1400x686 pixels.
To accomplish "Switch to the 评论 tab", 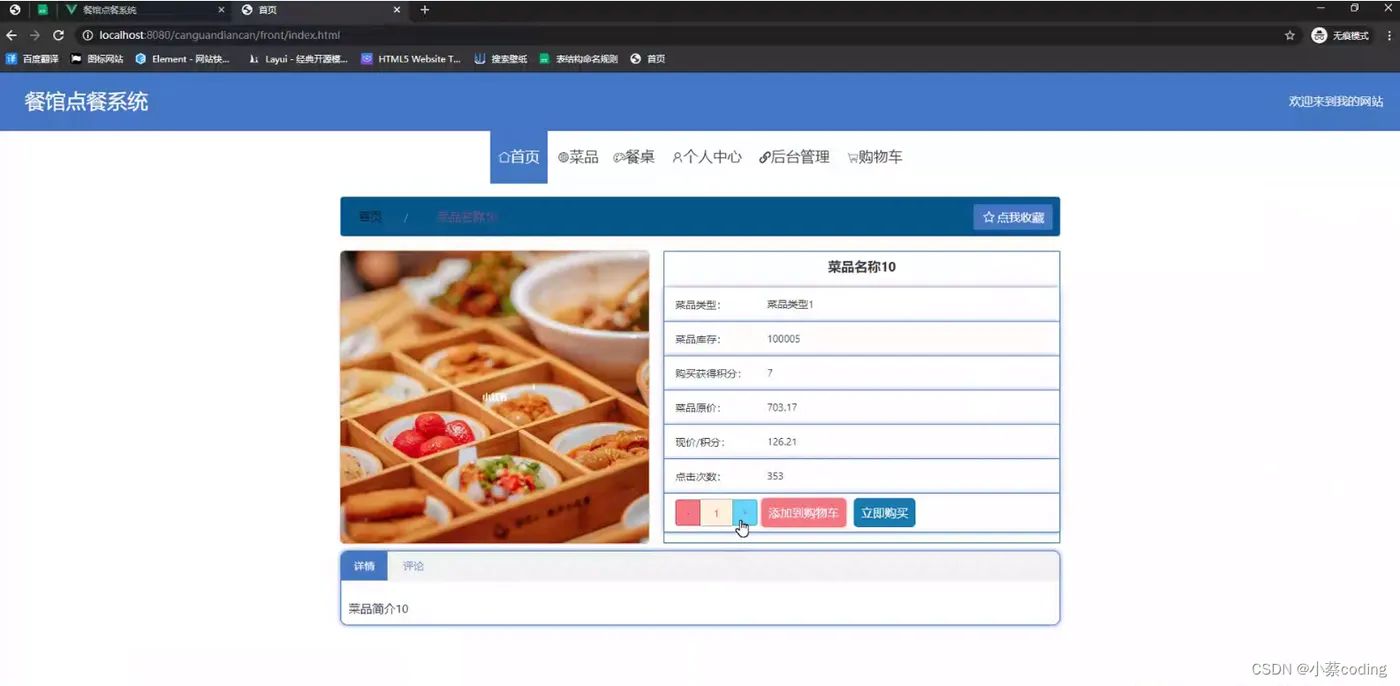I will pyautogui.click(x=413, y=566).
